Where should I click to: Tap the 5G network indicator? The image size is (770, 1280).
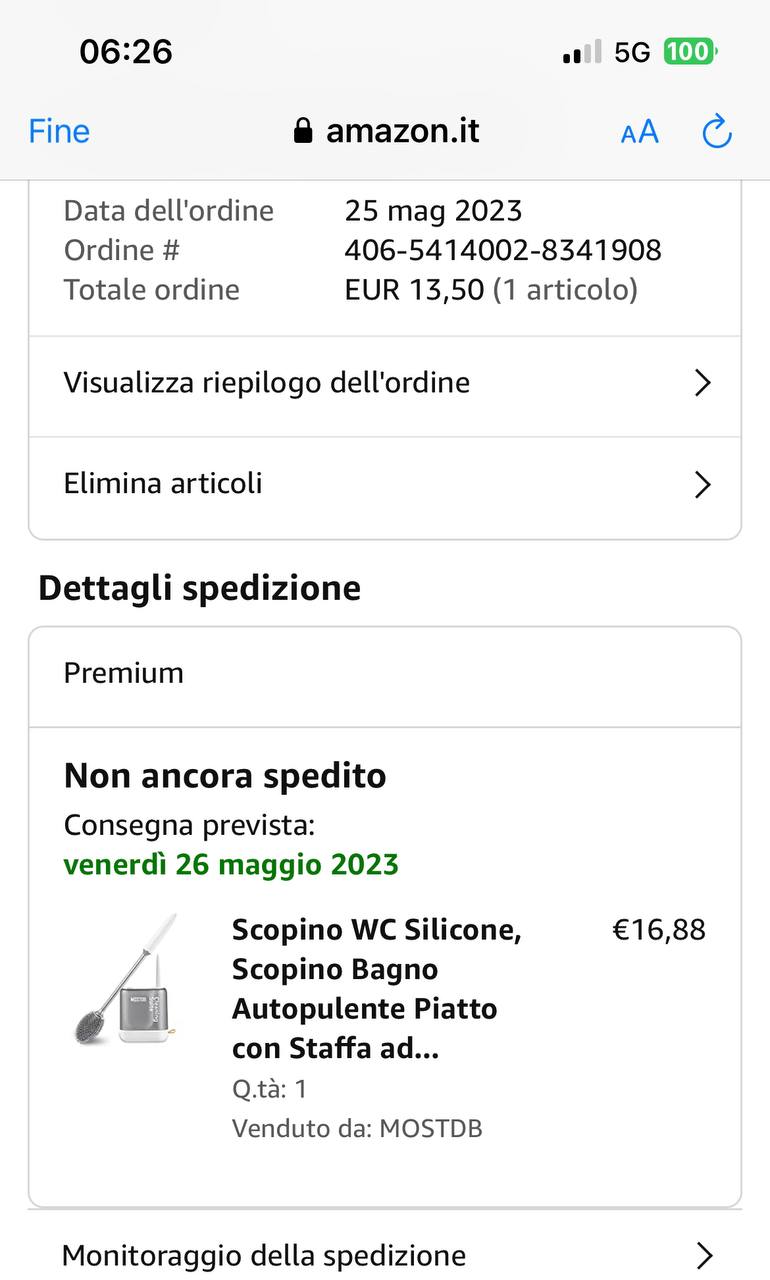click(632, 52)
